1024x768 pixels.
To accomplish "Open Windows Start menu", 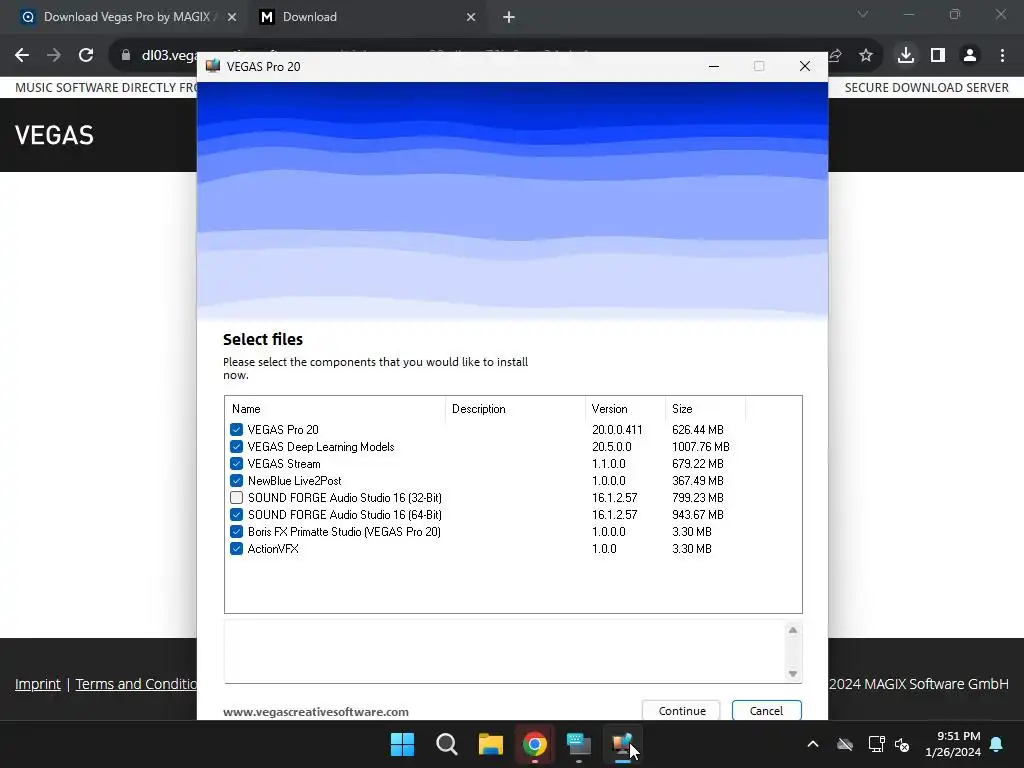I will pos(402,744).
